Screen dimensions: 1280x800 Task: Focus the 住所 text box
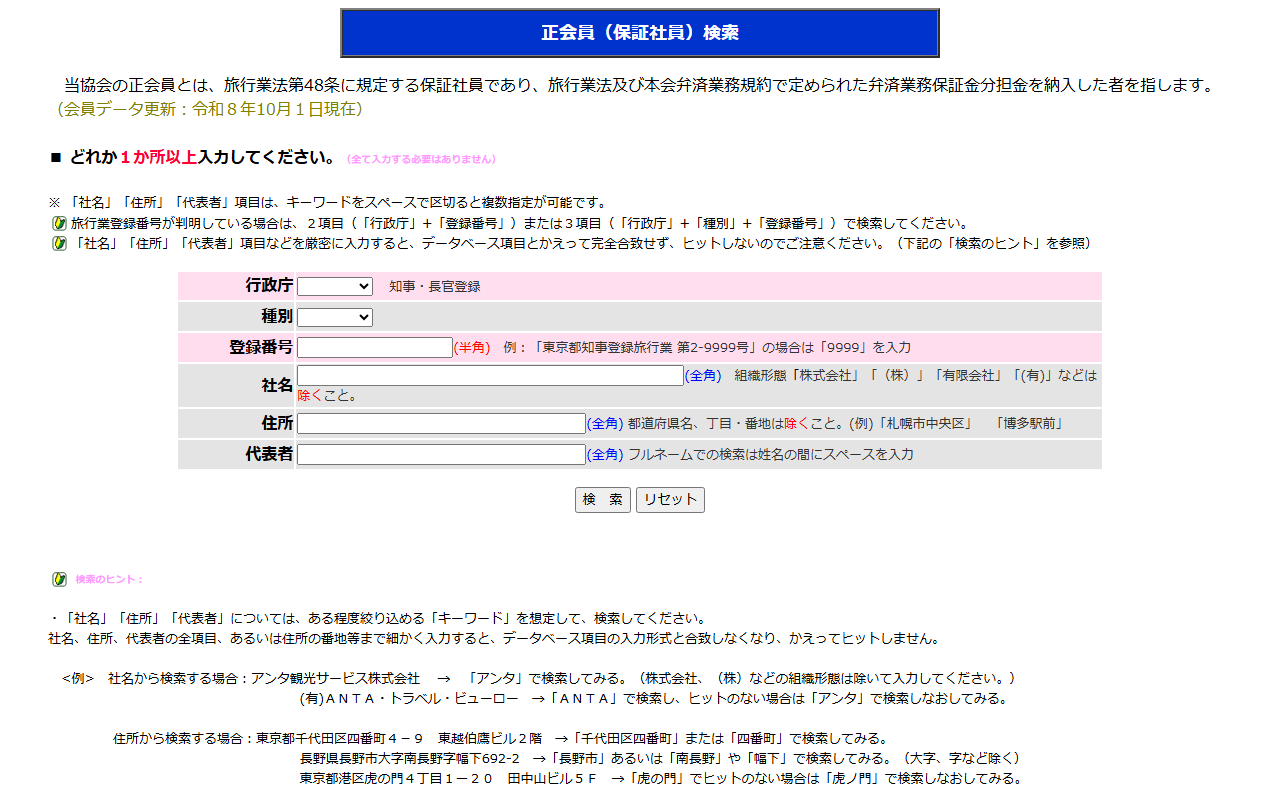[x=441, y=423]
